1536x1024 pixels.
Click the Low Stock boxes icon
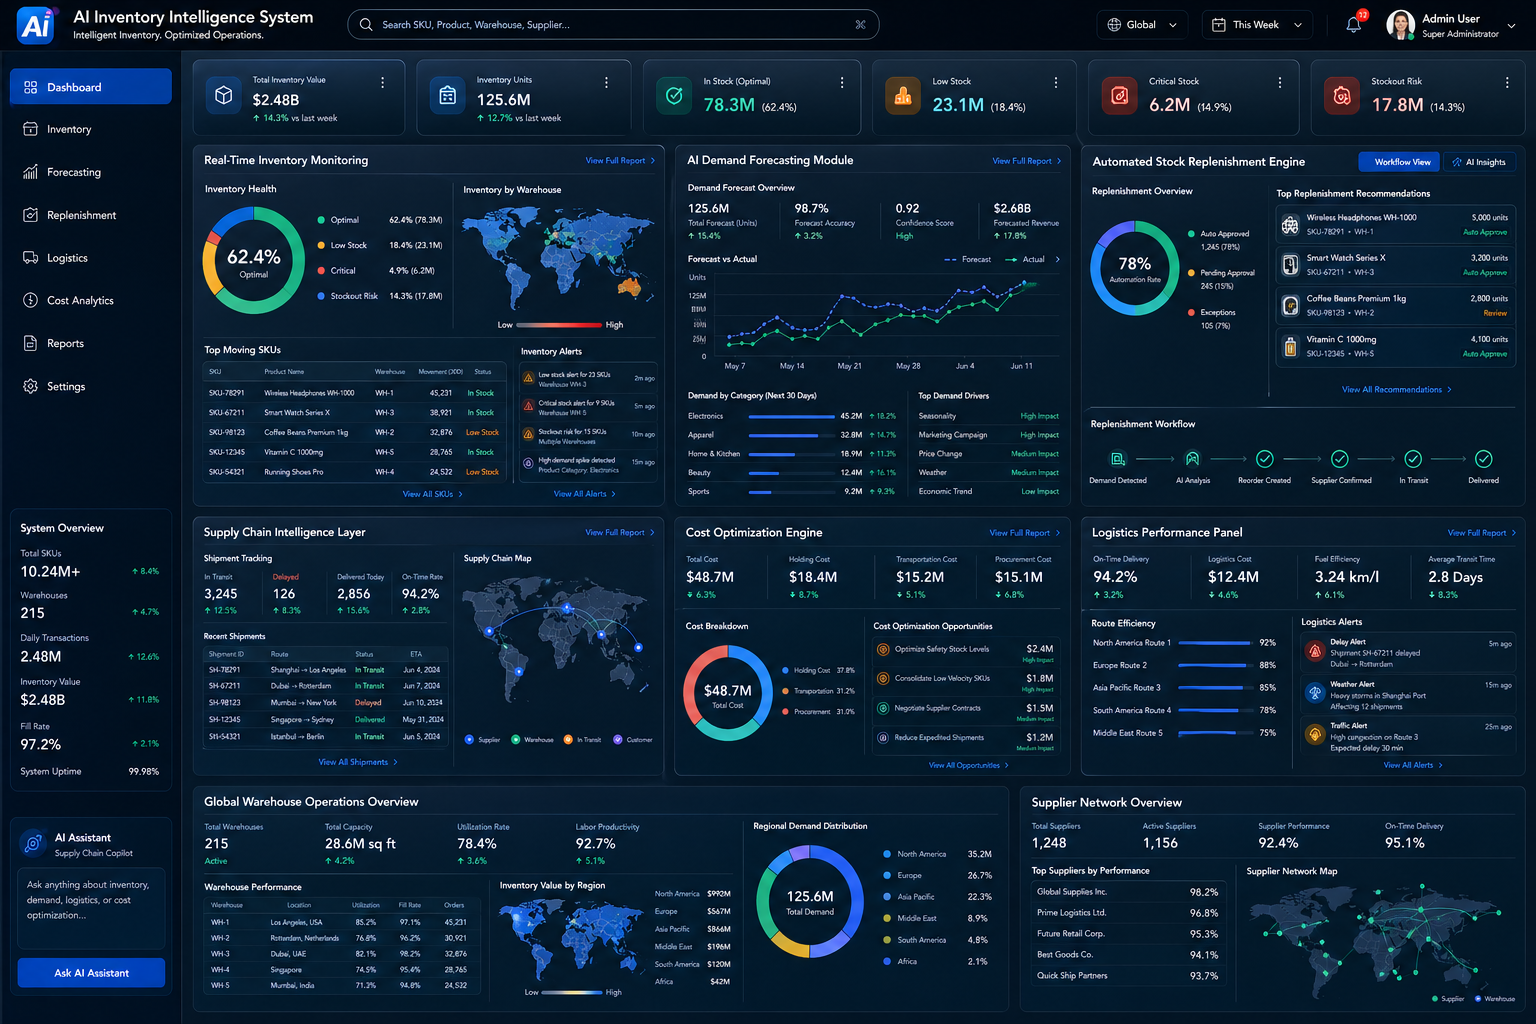pyautogui.click(x=903, y=96)
